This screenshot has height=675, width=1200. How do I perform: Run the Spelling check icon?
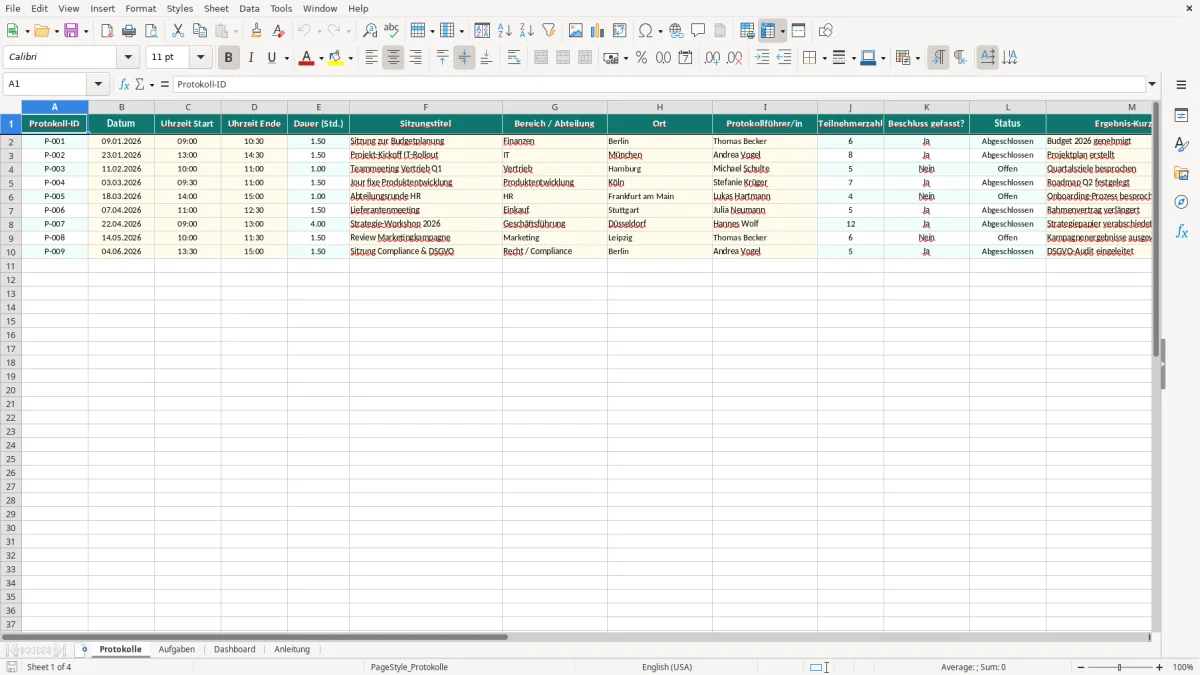(392, 31)
